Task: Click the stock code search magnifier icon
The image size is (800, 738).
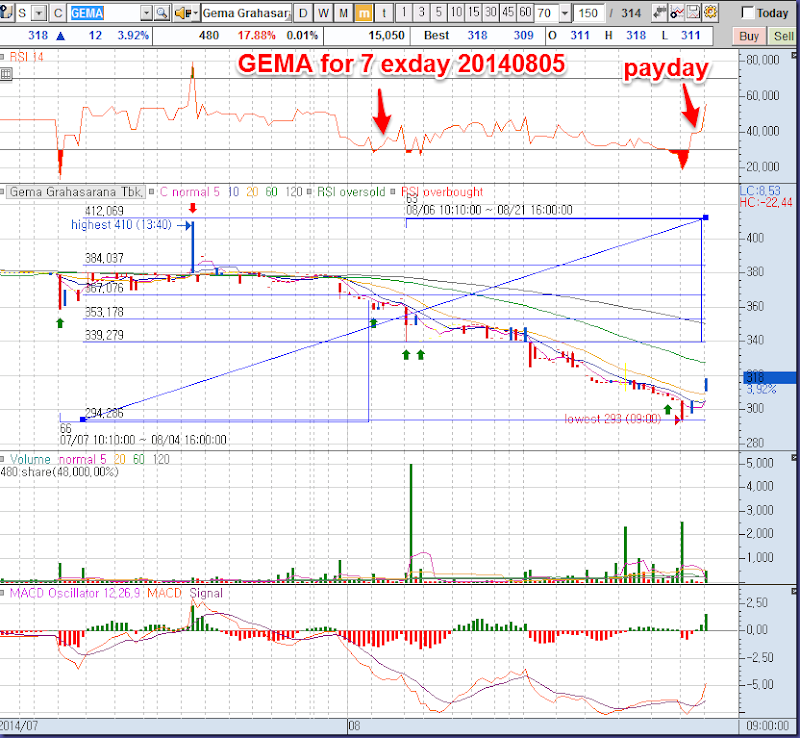Action: point(162,13)
